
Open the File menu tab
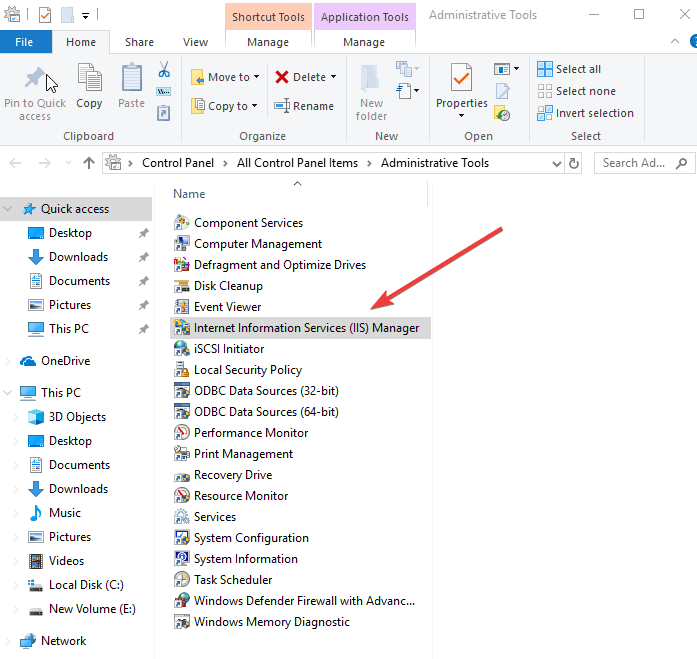pos(25,42)
